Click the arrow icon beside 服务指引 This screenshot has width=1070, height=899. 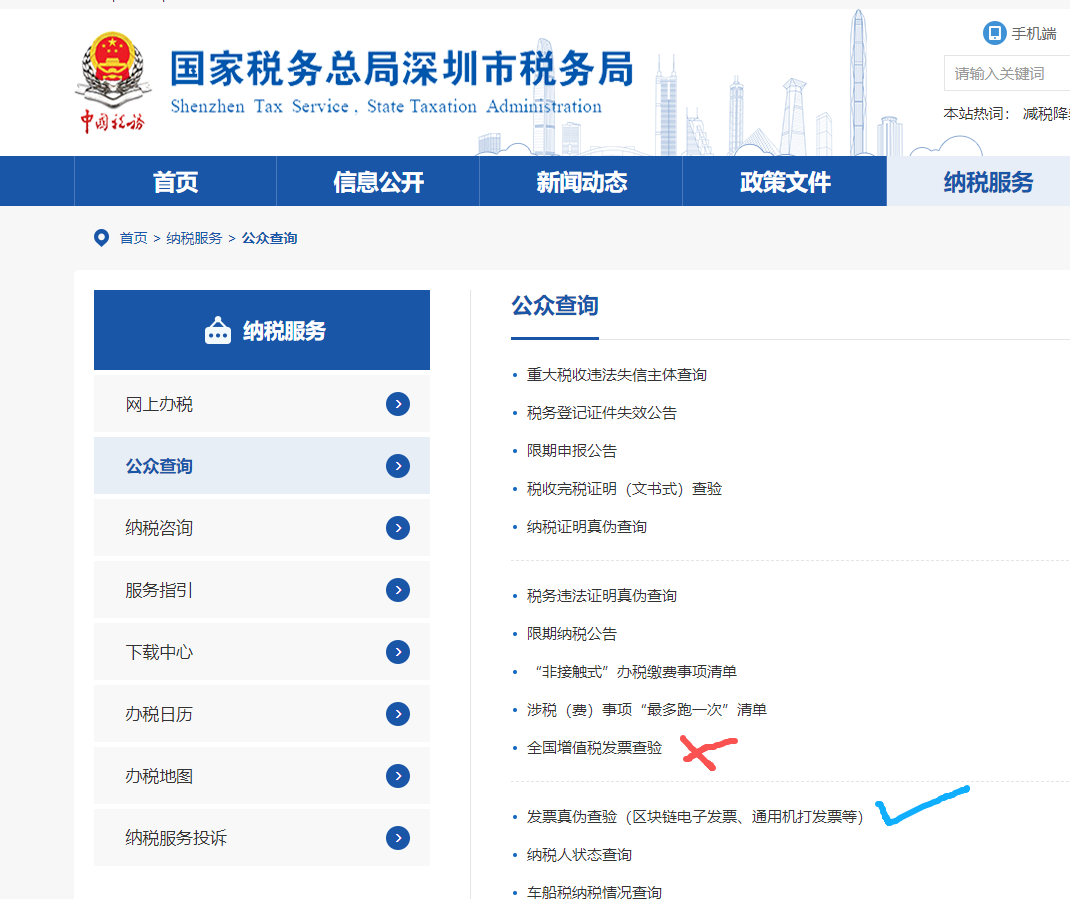click(398, 590)
